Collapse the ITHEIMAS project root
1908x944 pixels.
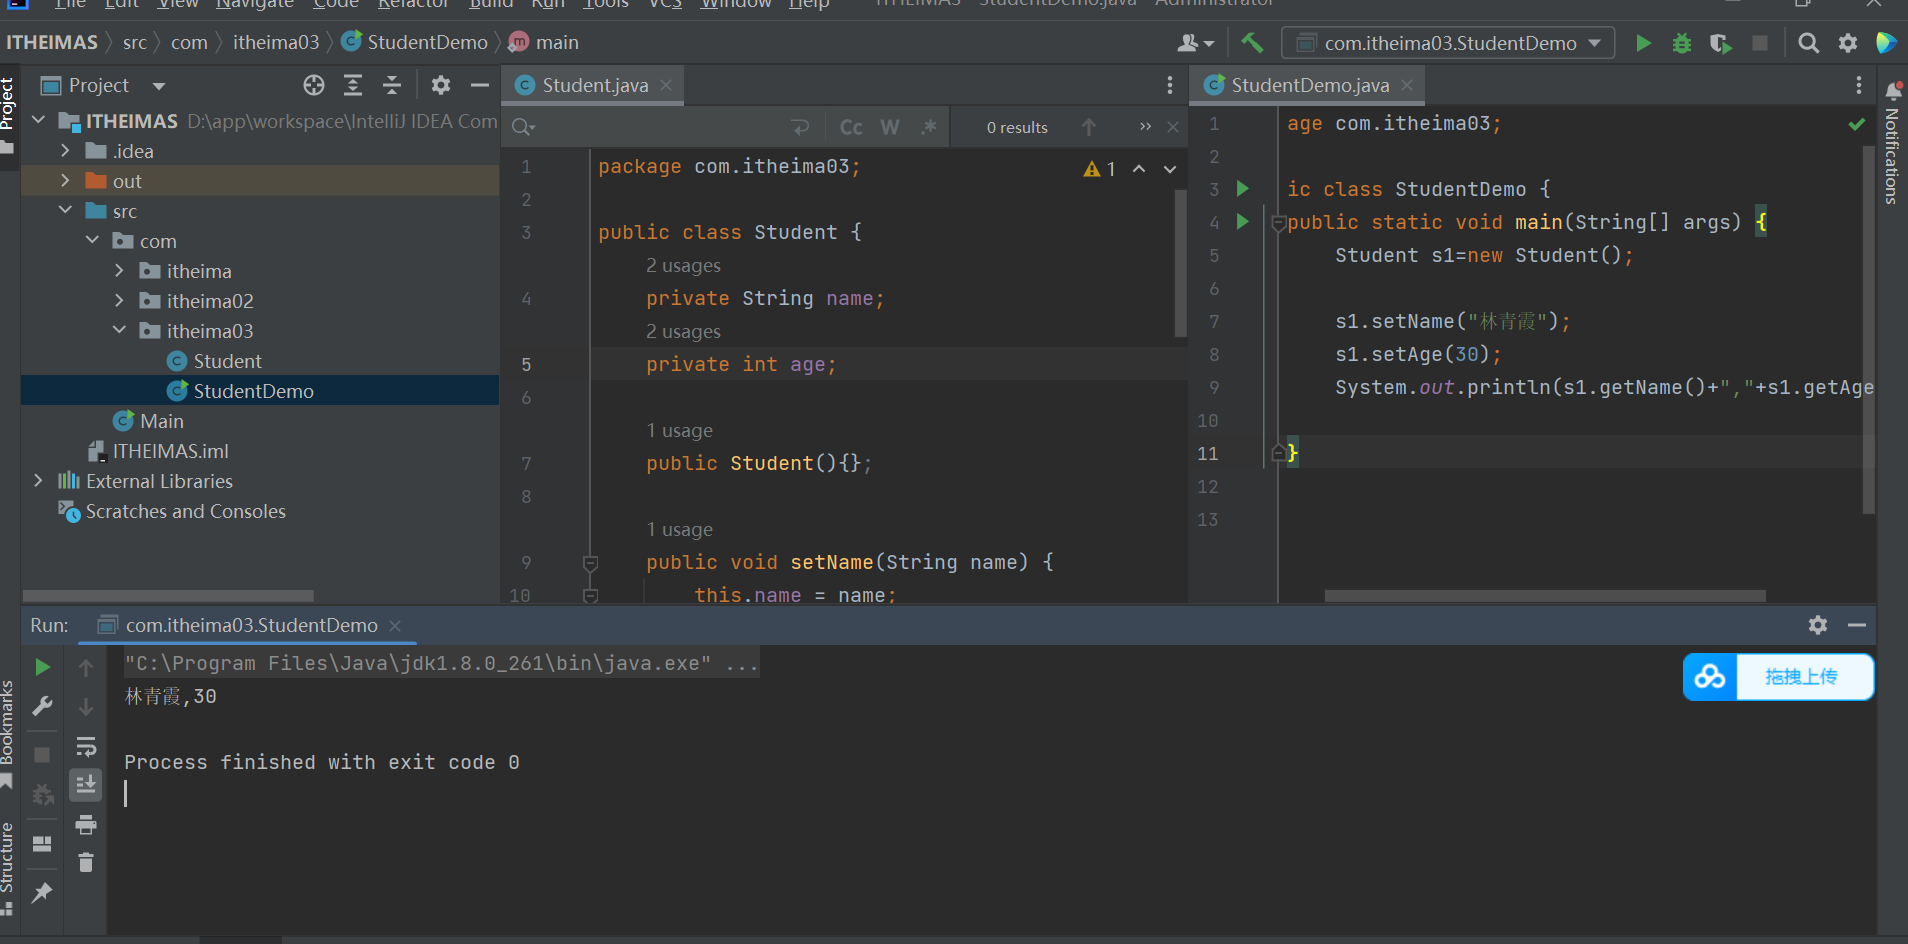(39, 120)
